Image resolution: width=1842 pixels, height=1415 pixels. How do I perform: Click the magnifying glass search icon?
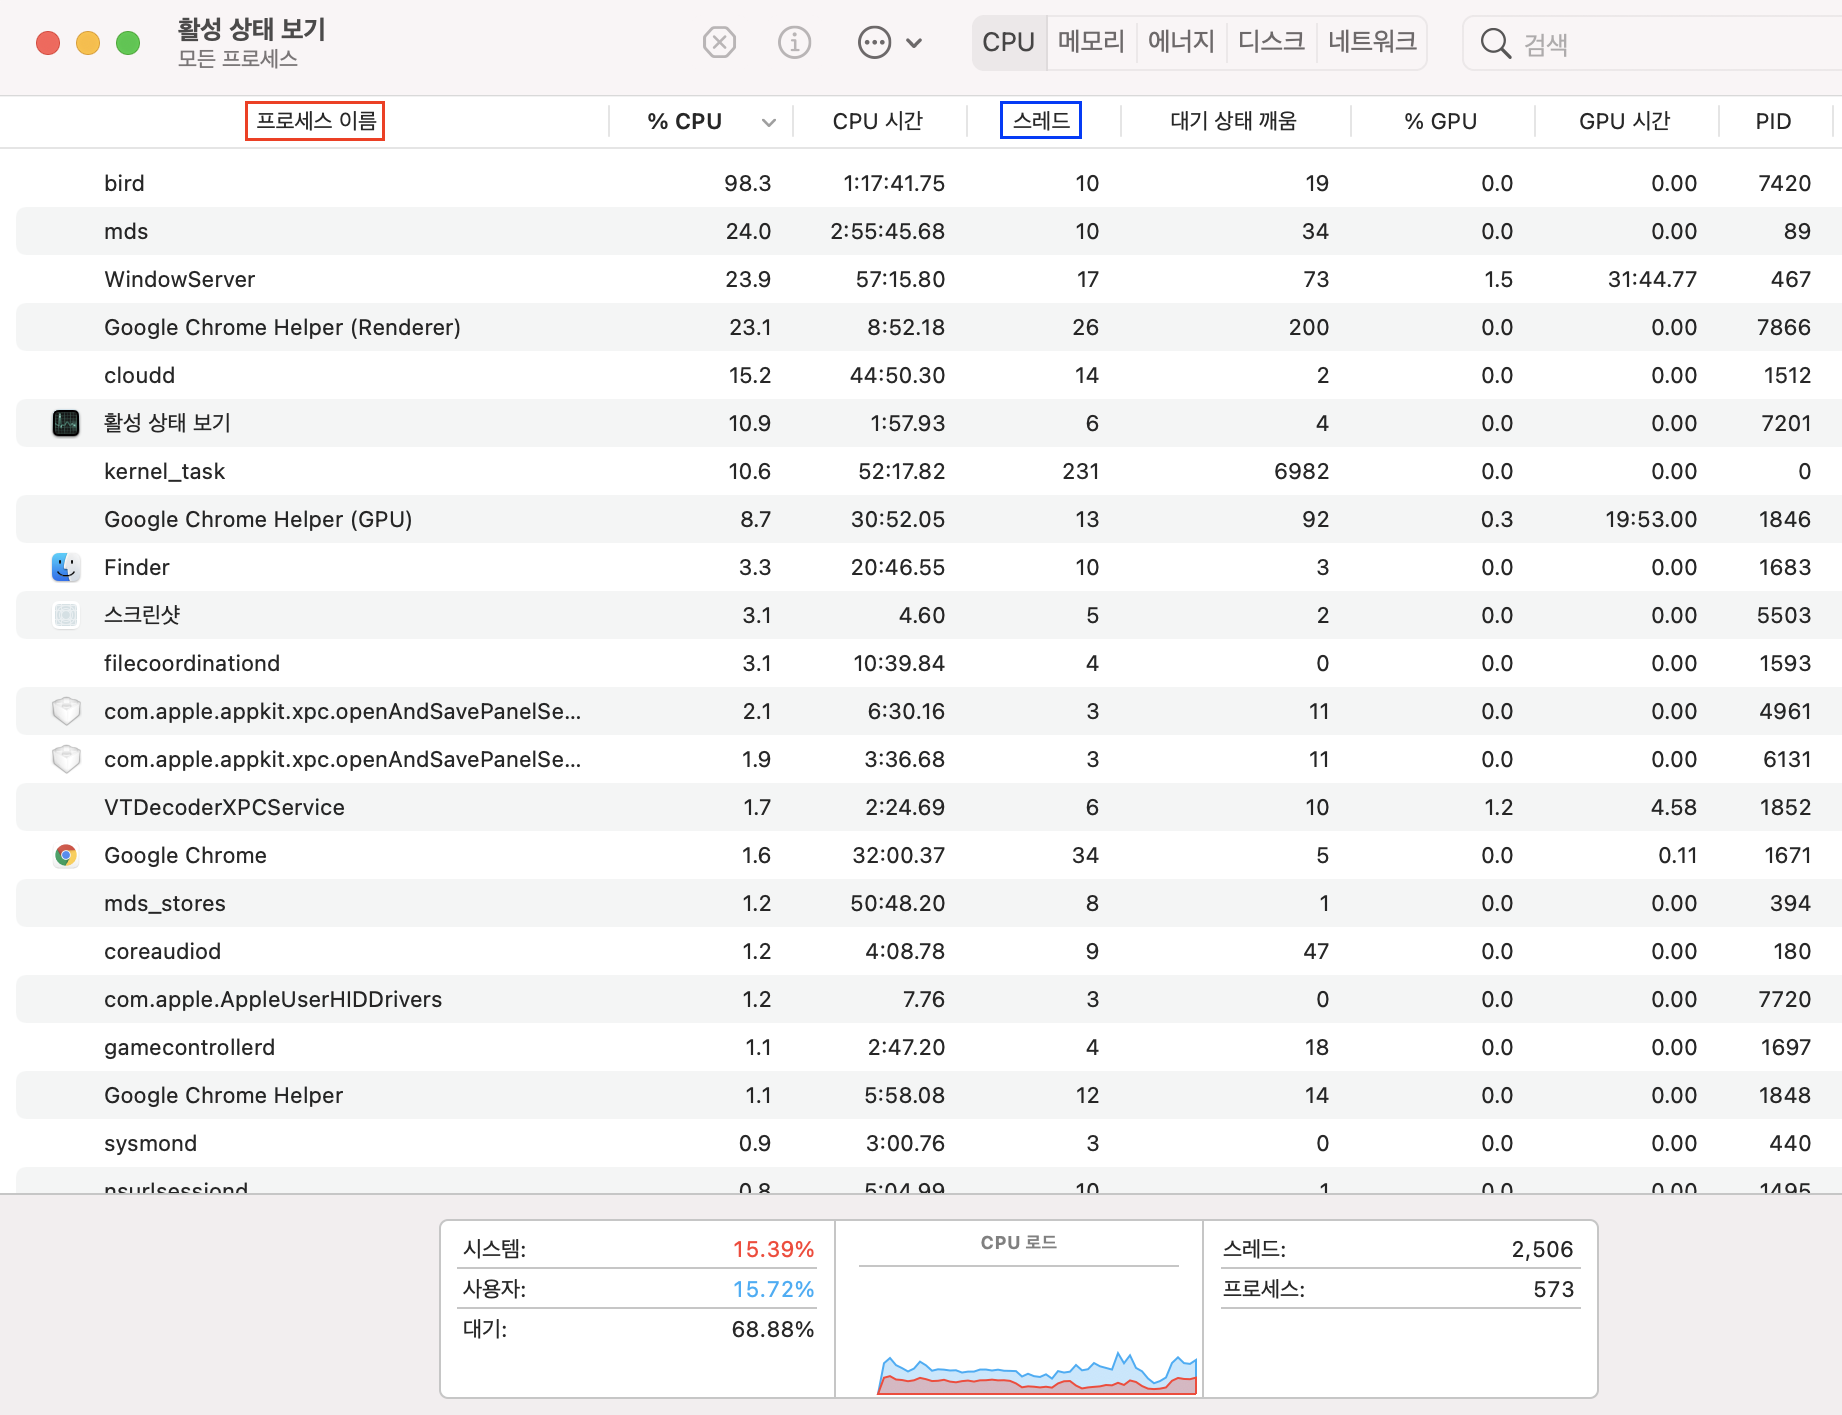coord(1495,44)
